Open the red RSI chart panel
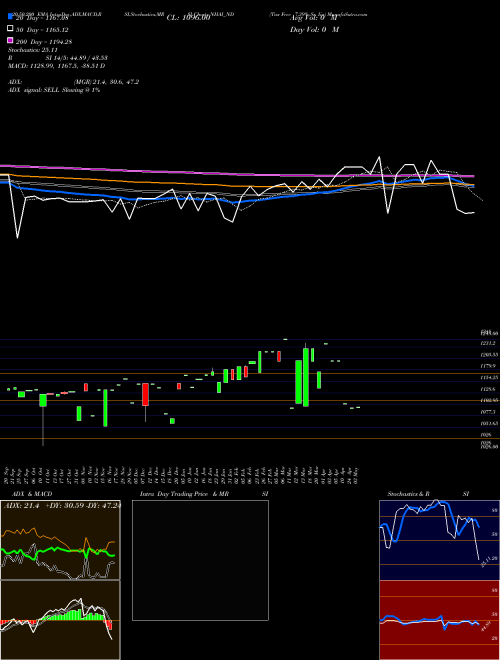 (439, 620)
